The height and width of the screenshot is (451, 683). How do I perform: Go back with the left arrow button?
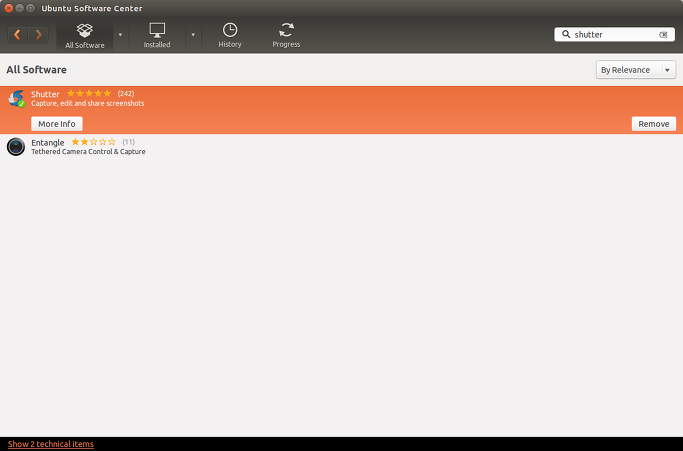(17, 34)
